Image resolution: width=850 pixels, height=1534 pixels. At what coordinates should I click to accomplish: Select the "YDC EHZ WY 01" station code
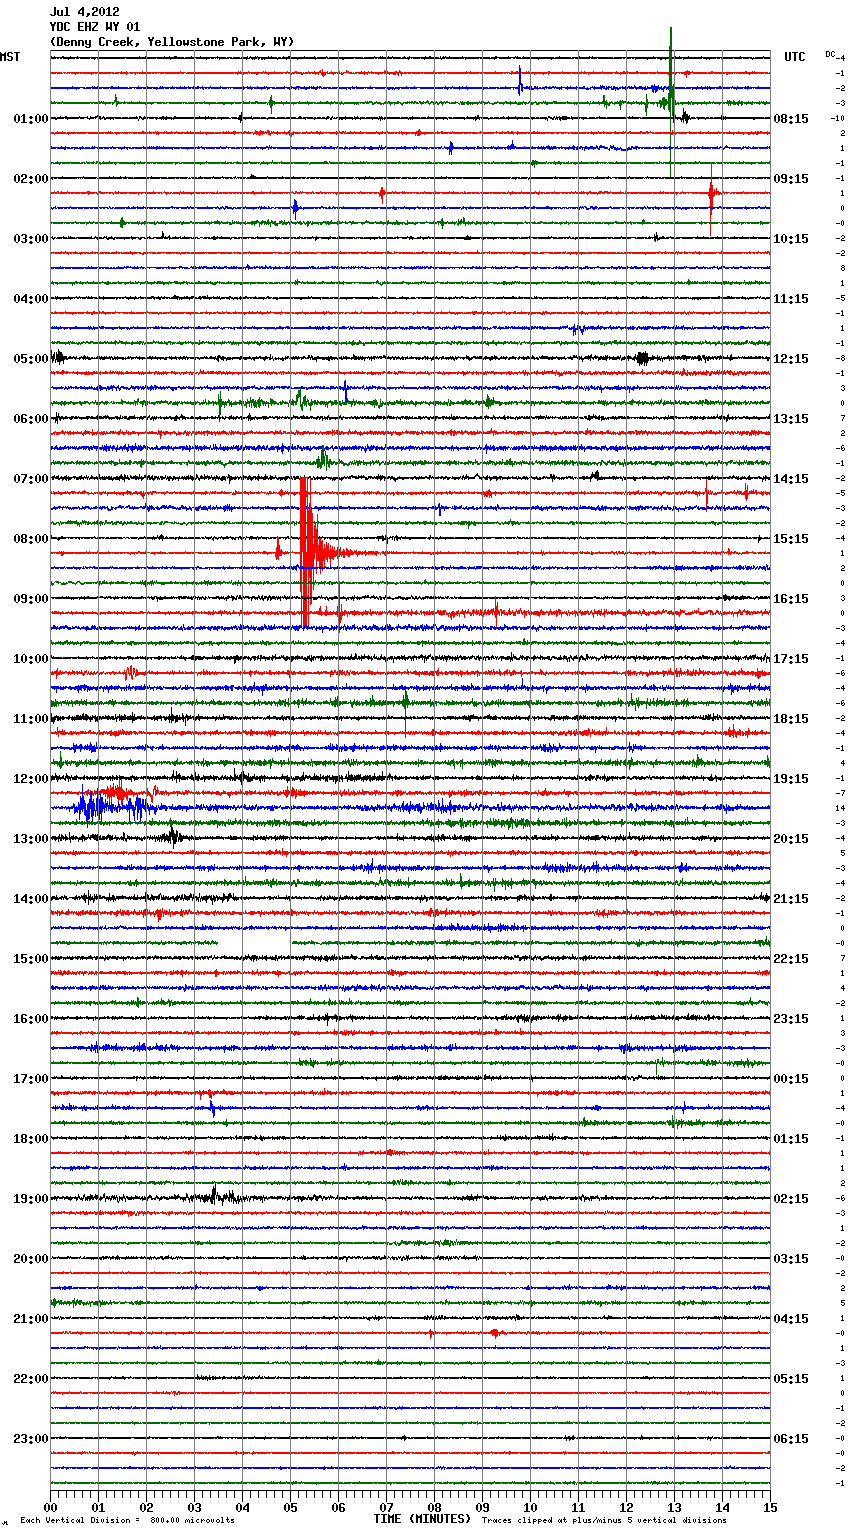pyautogui.click(x=95, y=27)
